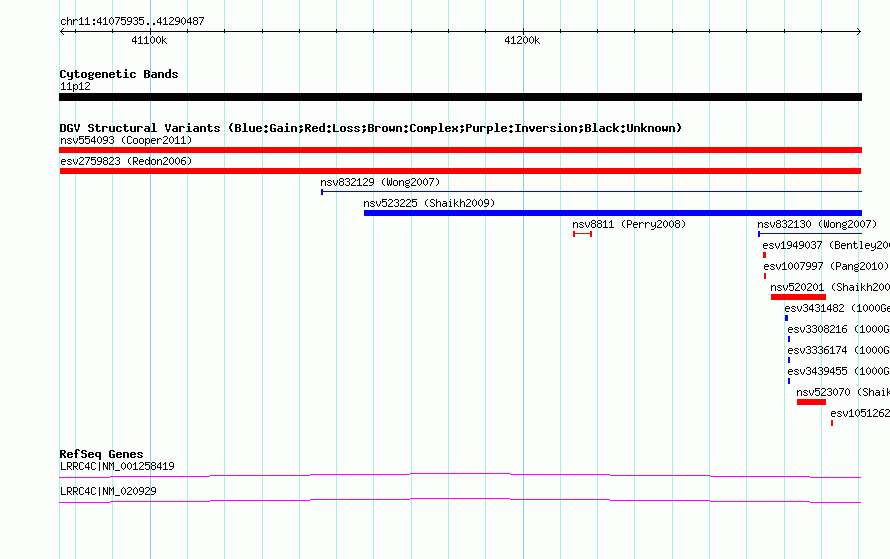
Task: Select the blue nsv832130 gain line
Action: tap(810, 234)
